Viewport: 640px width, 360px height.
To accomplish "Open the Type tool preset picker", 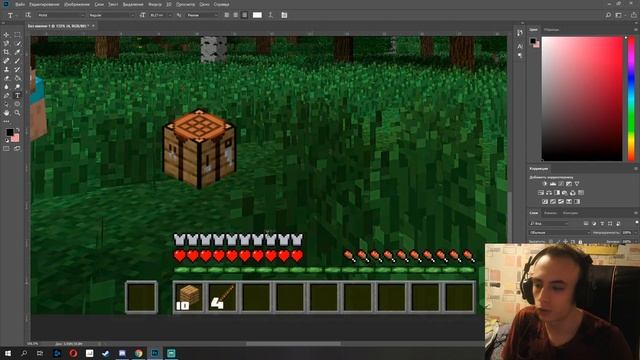I will 11,15.
